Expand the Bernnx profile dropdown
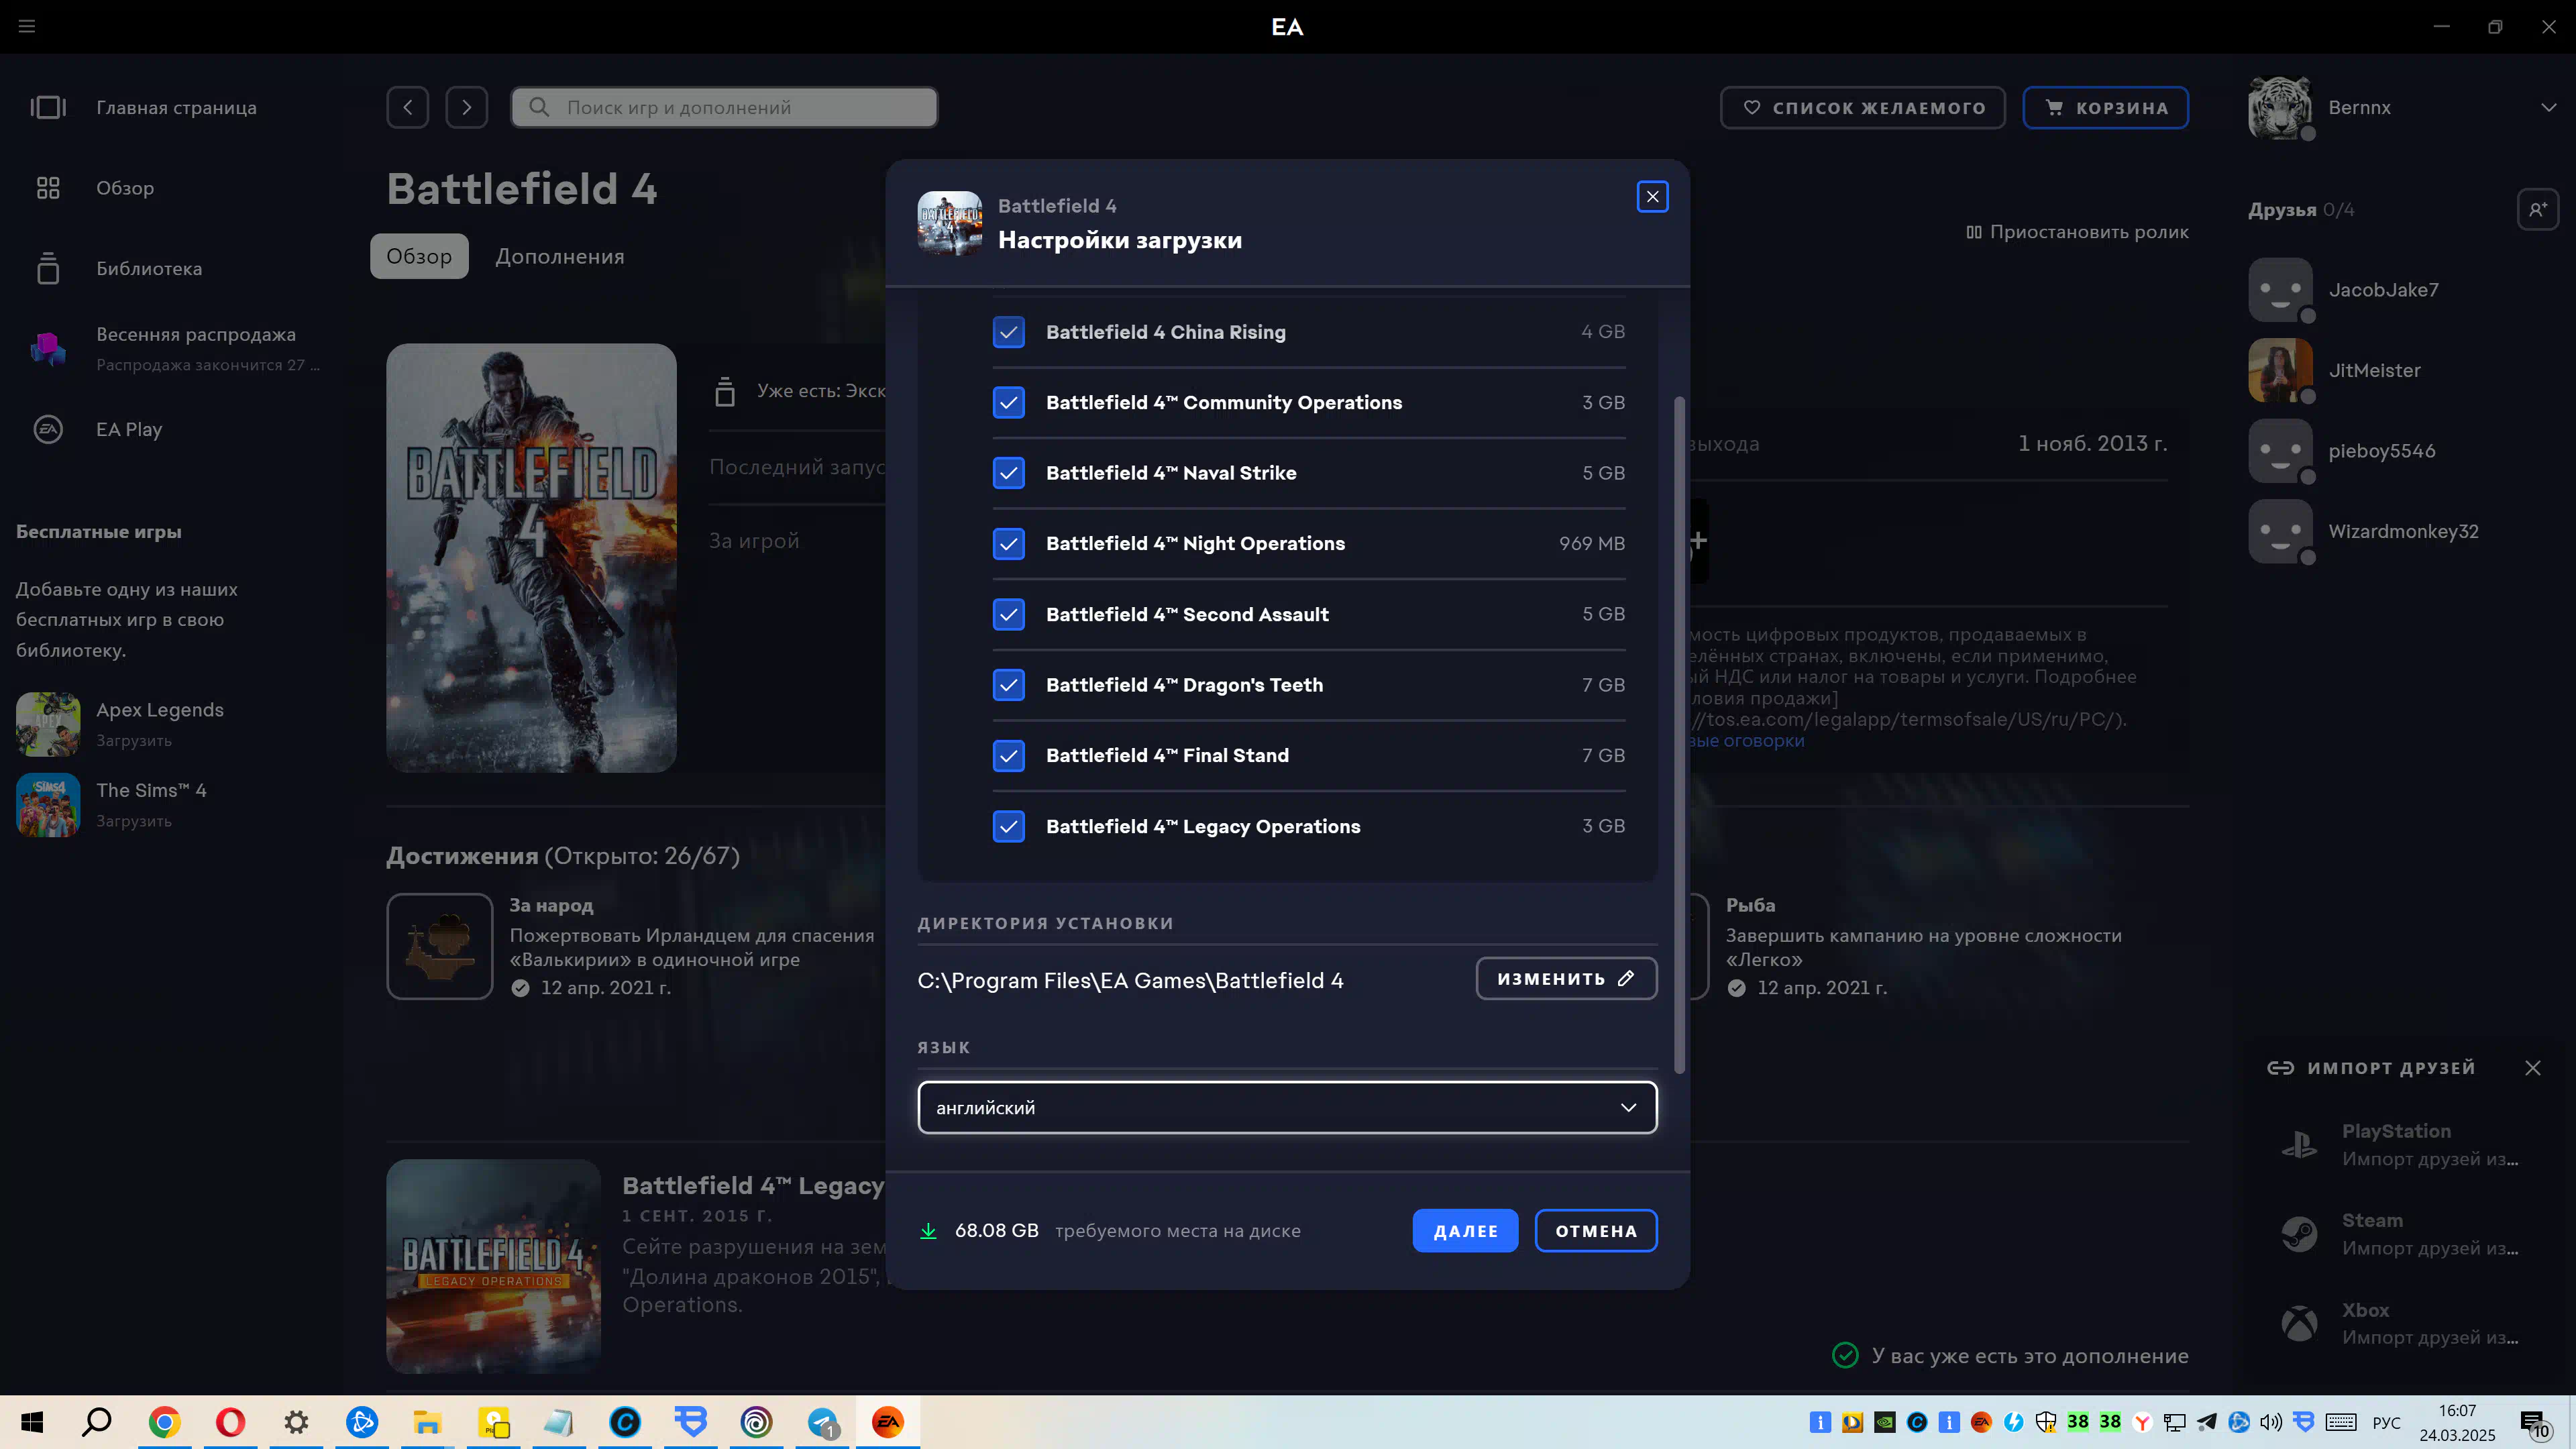Screen dimensions: 2576x1449 pyautogui.click(x=2548, y=107)
